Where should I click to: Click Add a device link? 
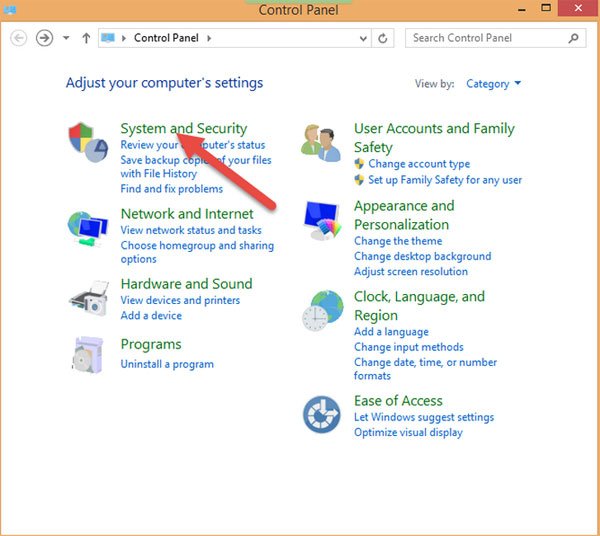click(151, 316)
